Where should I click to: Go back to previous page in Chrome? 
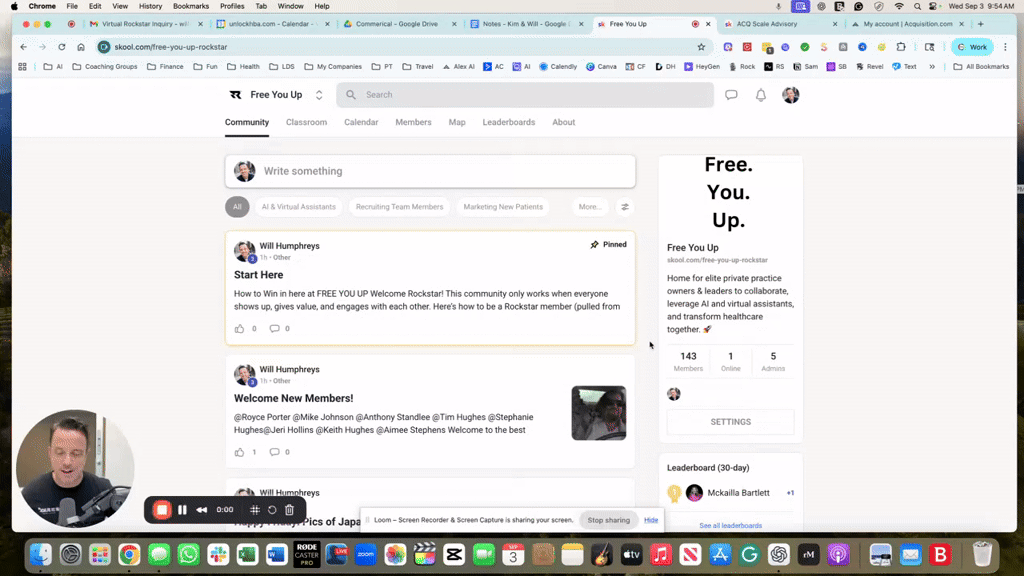tap(24, 47)
